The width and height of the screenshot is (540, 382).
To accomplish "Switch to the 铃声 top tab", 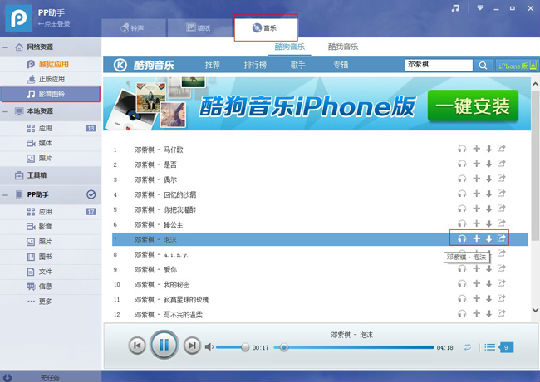I will (133, 28).
